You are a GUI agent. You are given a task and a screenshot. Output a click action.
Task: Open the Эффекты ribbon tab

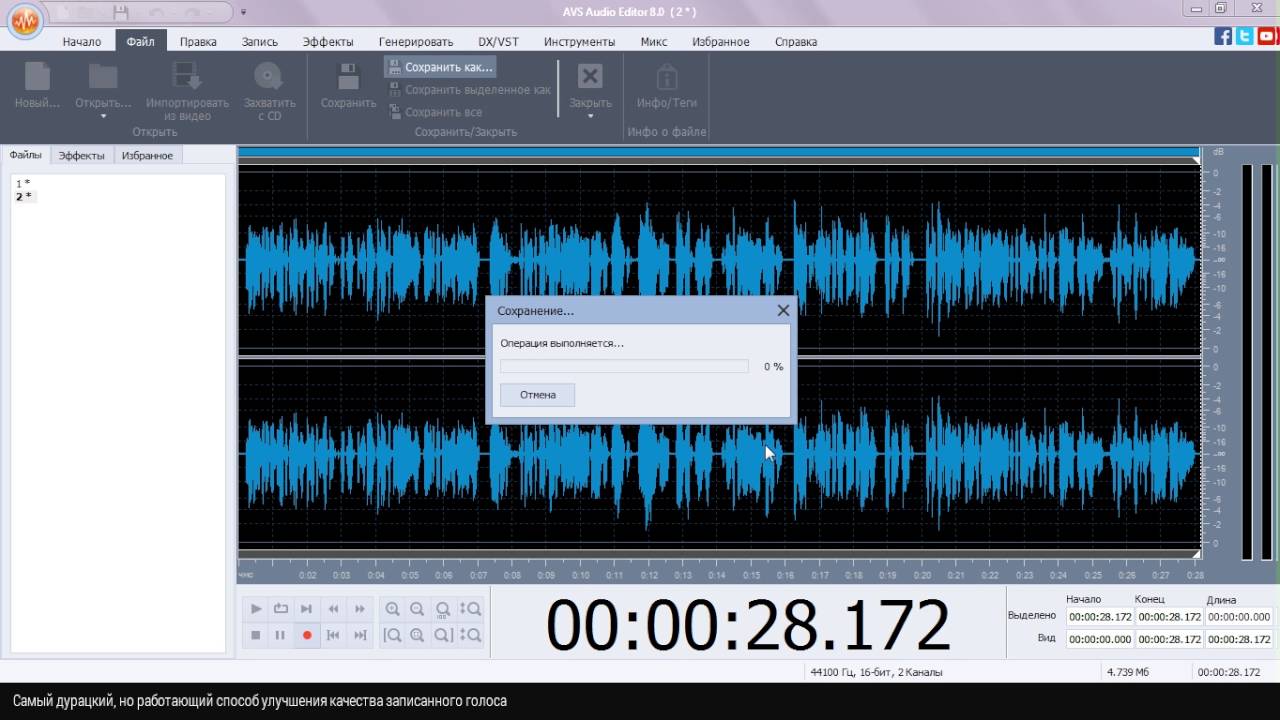[328, 42]
